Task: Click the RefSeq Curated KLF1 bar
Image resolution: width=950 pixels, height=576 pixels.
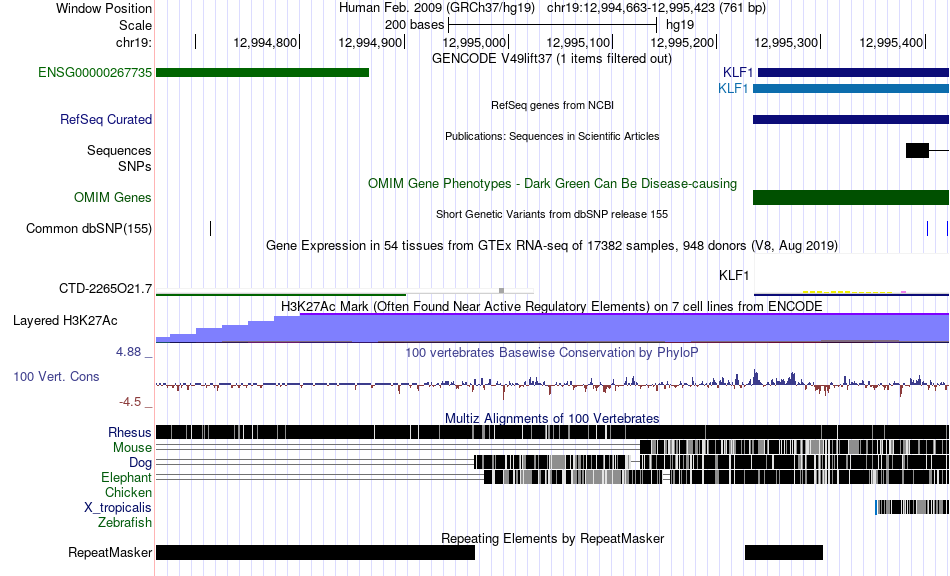Action: (x=851, y=119)
